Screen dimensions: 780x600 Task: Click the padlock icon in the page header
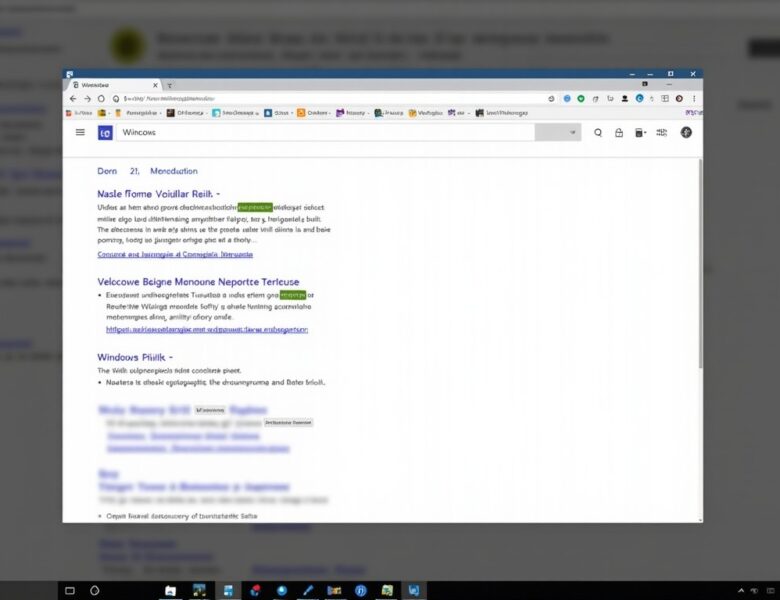click(619, 133)
